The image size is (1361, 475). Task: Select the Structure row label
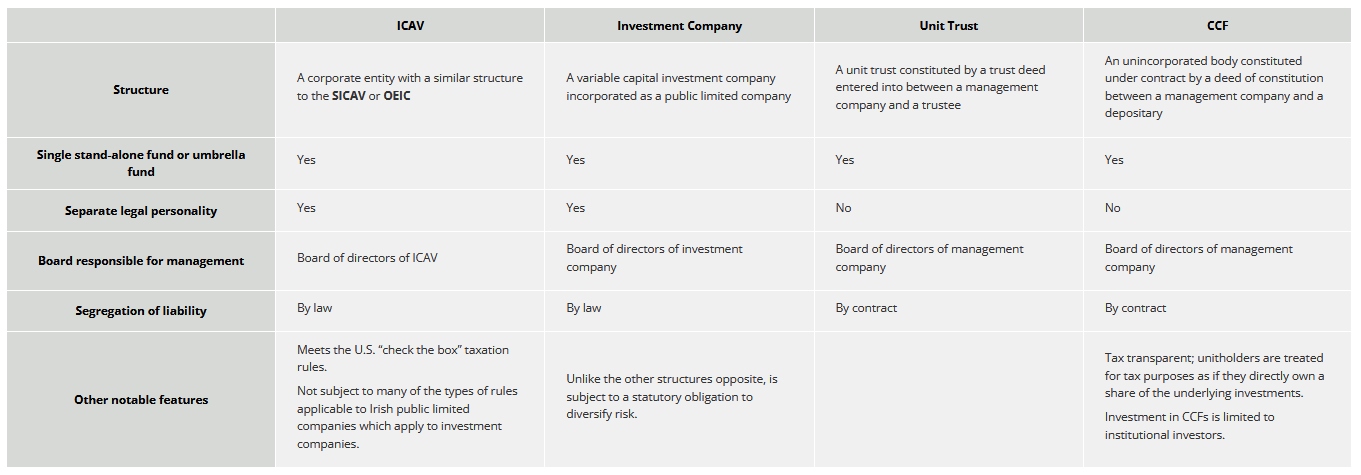tap(141, 90)
